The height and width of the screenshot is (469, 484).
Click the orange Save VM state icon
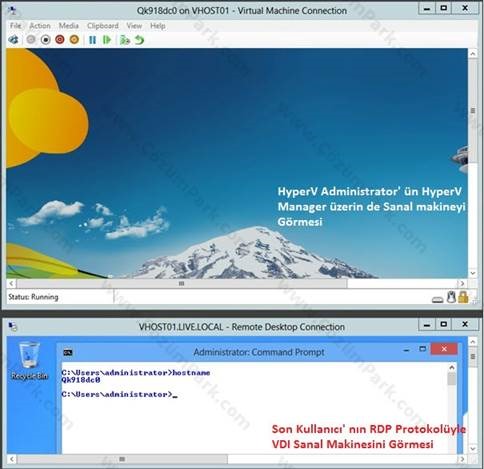tap(74, 40)
